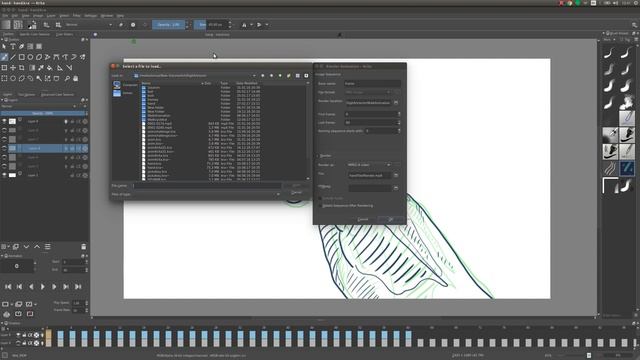Toggle visibility eye of the topmost layer
Screen dimensions: 640x360
tap(4, 122)
